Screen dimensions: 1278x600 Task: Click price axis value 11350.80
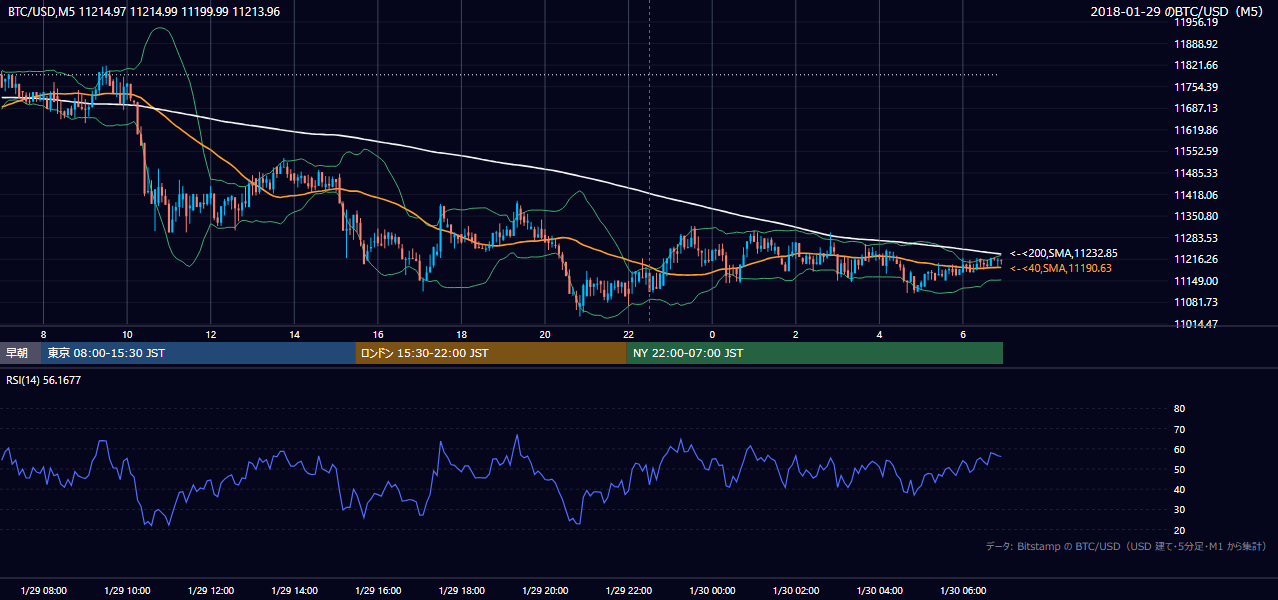pos(1196,216)
